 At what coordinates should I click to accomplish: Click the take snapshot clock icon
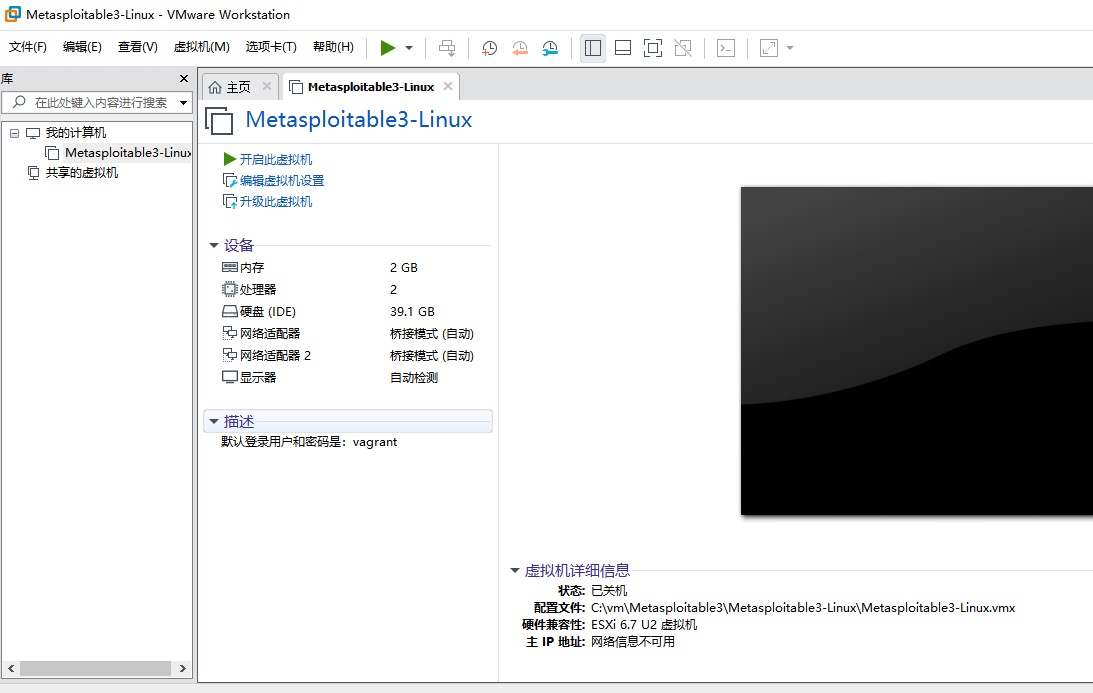point(489,48)
